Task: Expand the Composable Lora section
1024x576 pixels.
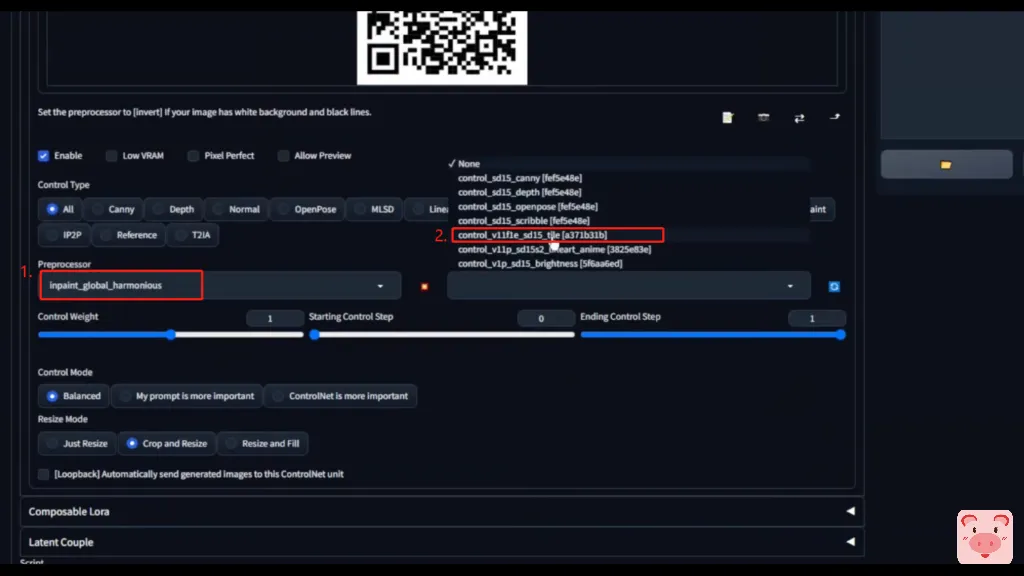Action: click(x=442, y=511)
